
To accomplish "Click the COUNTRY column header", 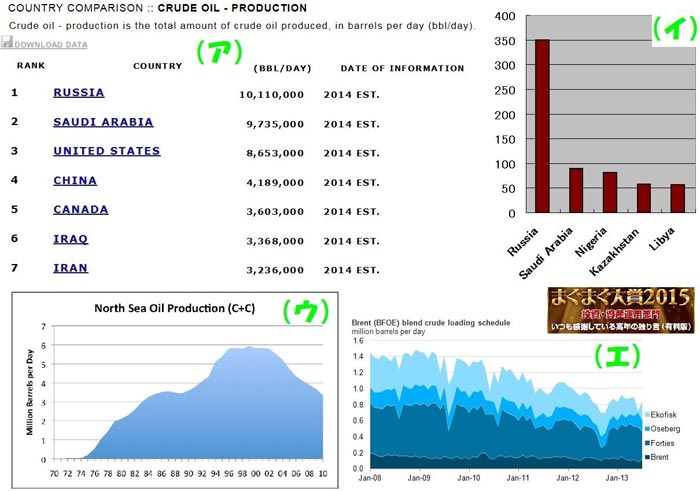I will tap(157, 67).
